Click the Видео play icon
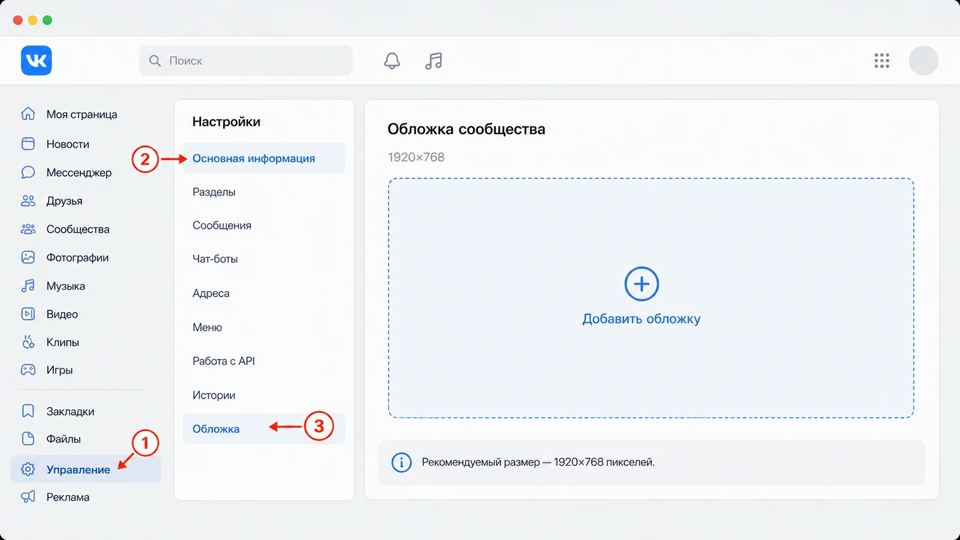Image resolution: width=960 pixels, height=540 pixels. click(x=28, y=314)
